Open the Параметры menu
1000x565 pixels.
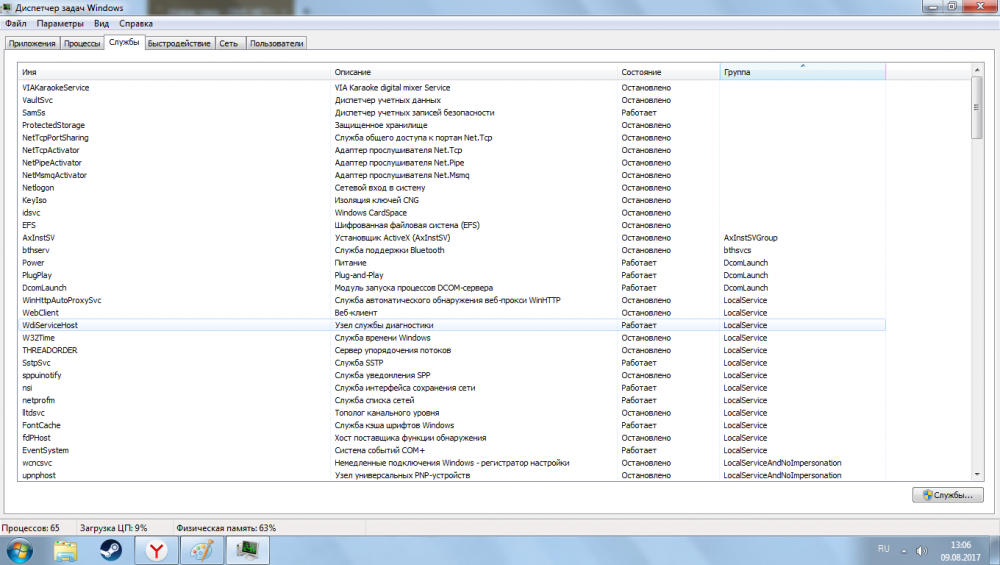tap(61, 23)
